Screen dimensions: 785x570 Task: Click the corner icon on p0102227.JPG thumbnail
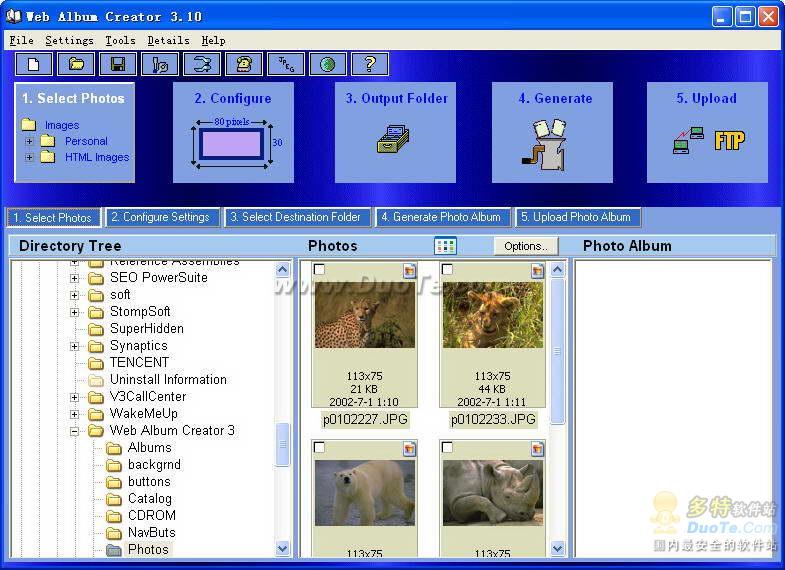(410, 271)
